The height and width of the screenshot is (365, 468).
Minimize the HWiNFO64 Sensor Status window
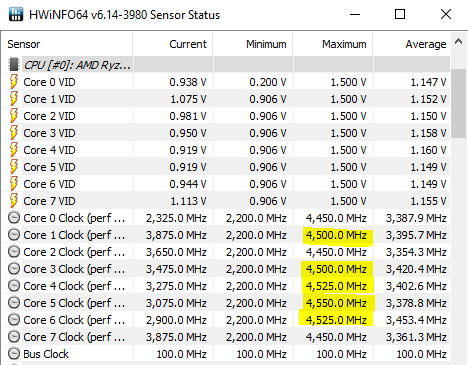(355, 14)
